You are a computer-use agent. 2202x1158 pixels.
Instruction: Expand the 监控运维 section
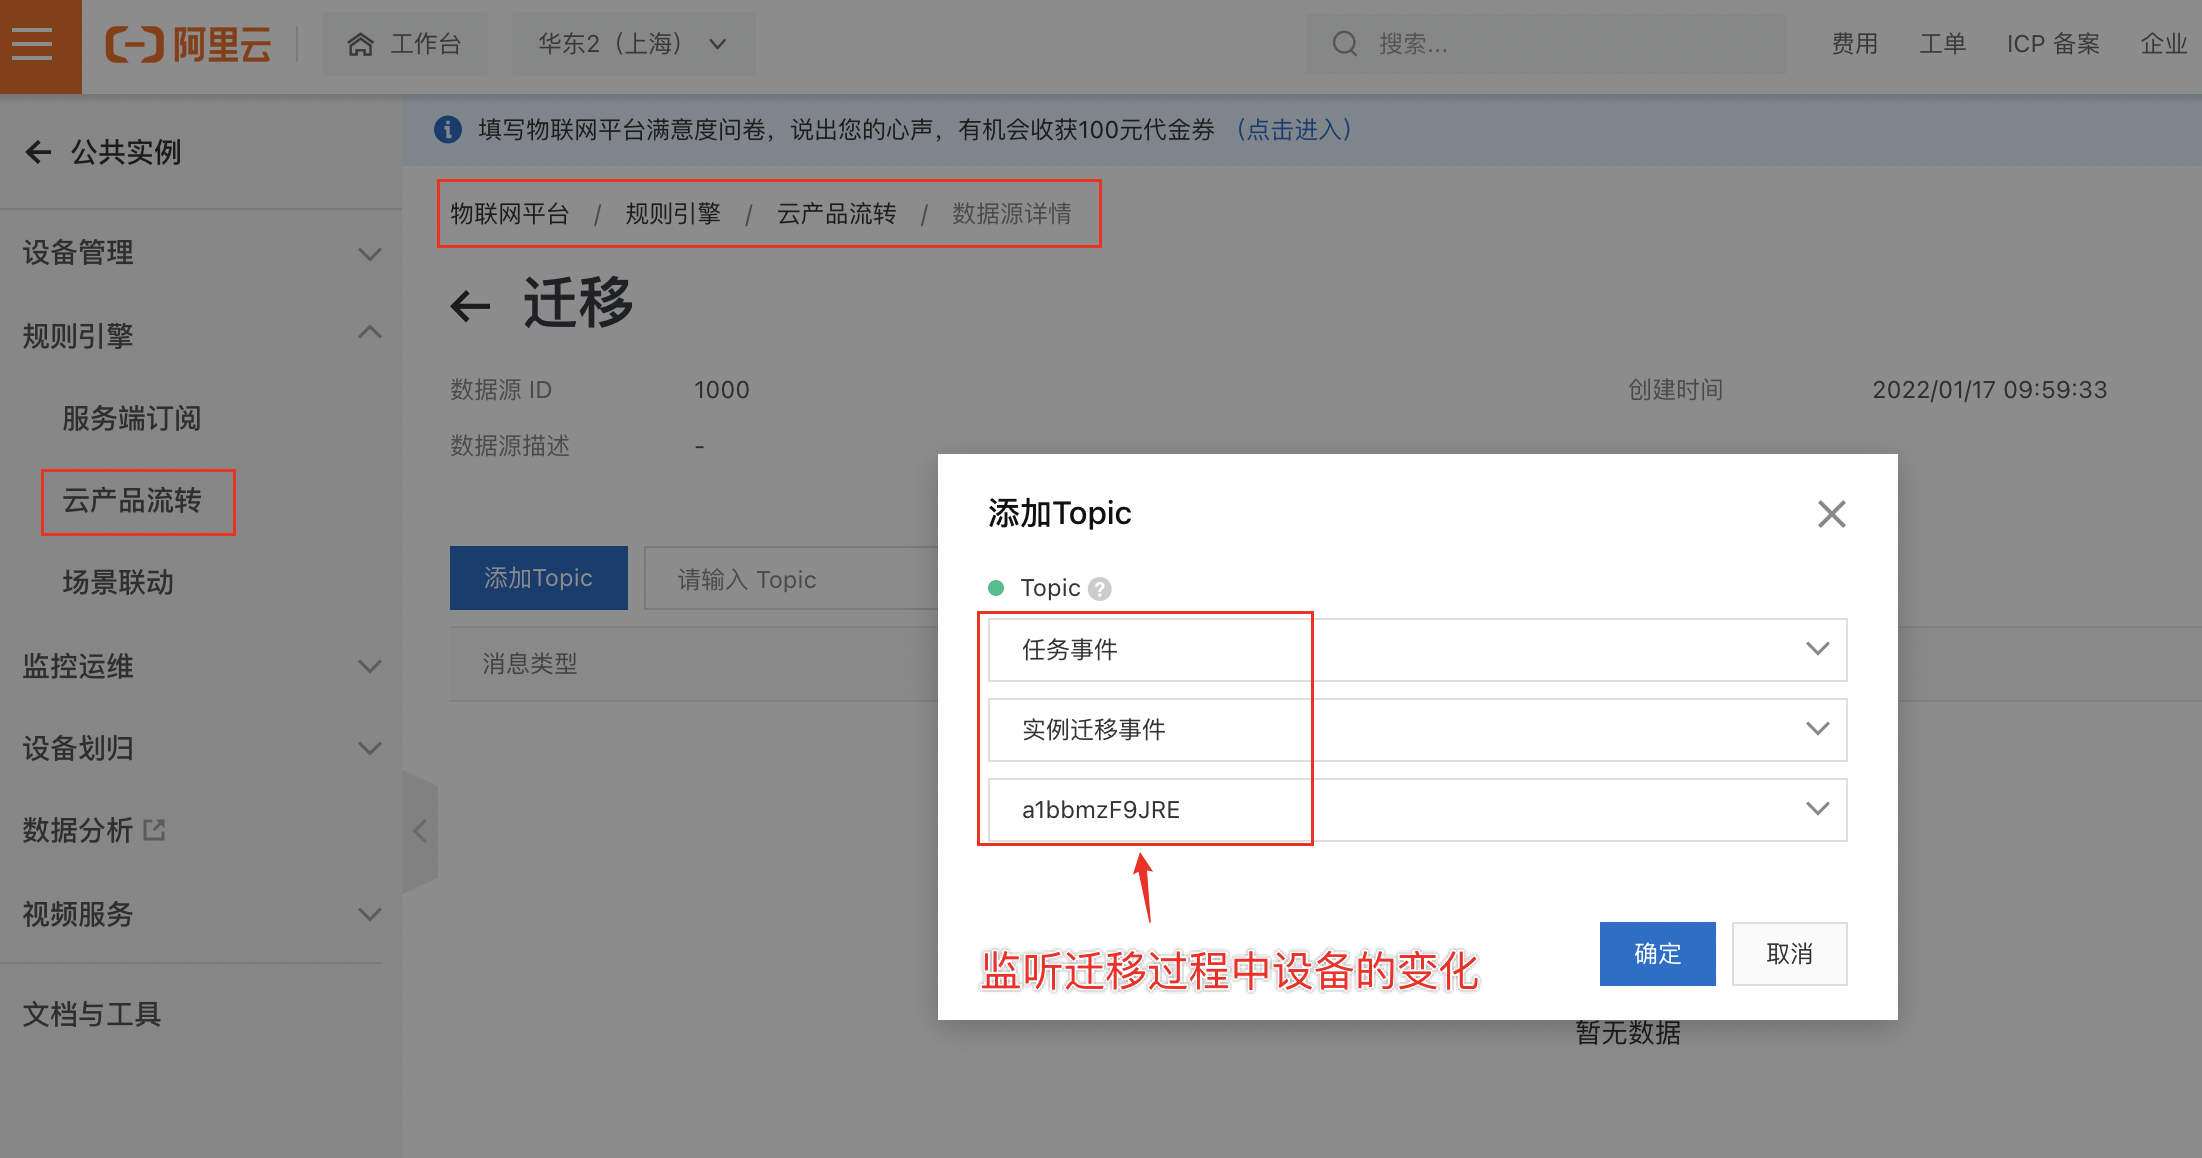pos(201,666)
